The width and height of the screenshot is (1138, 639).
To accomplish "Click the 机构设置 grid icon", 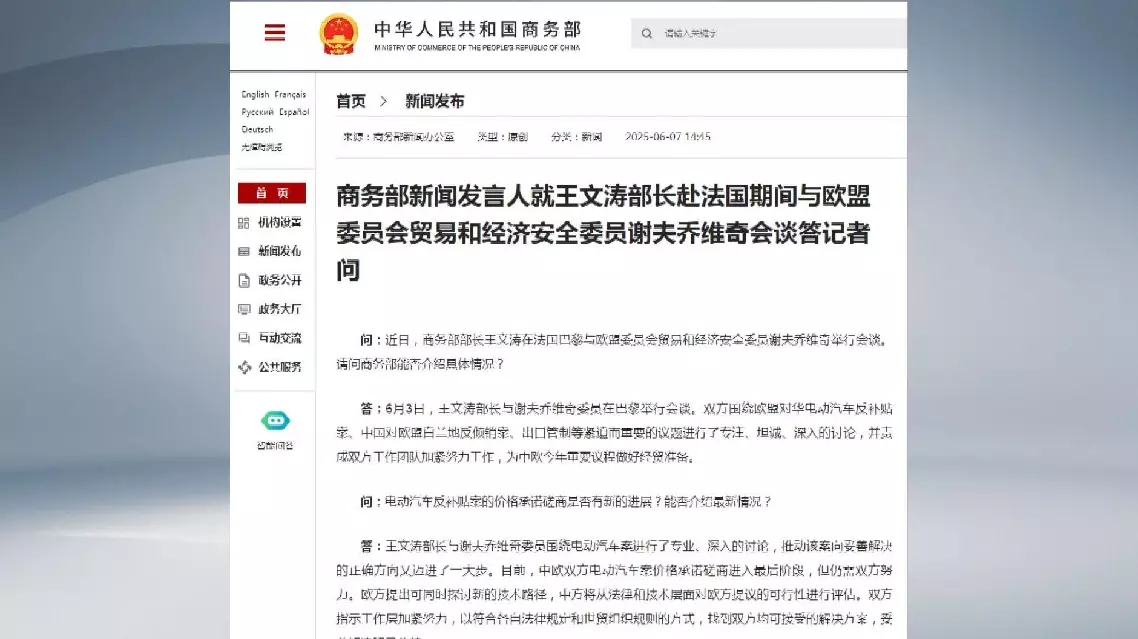I will pyautogui.click(x=244, y=223).
